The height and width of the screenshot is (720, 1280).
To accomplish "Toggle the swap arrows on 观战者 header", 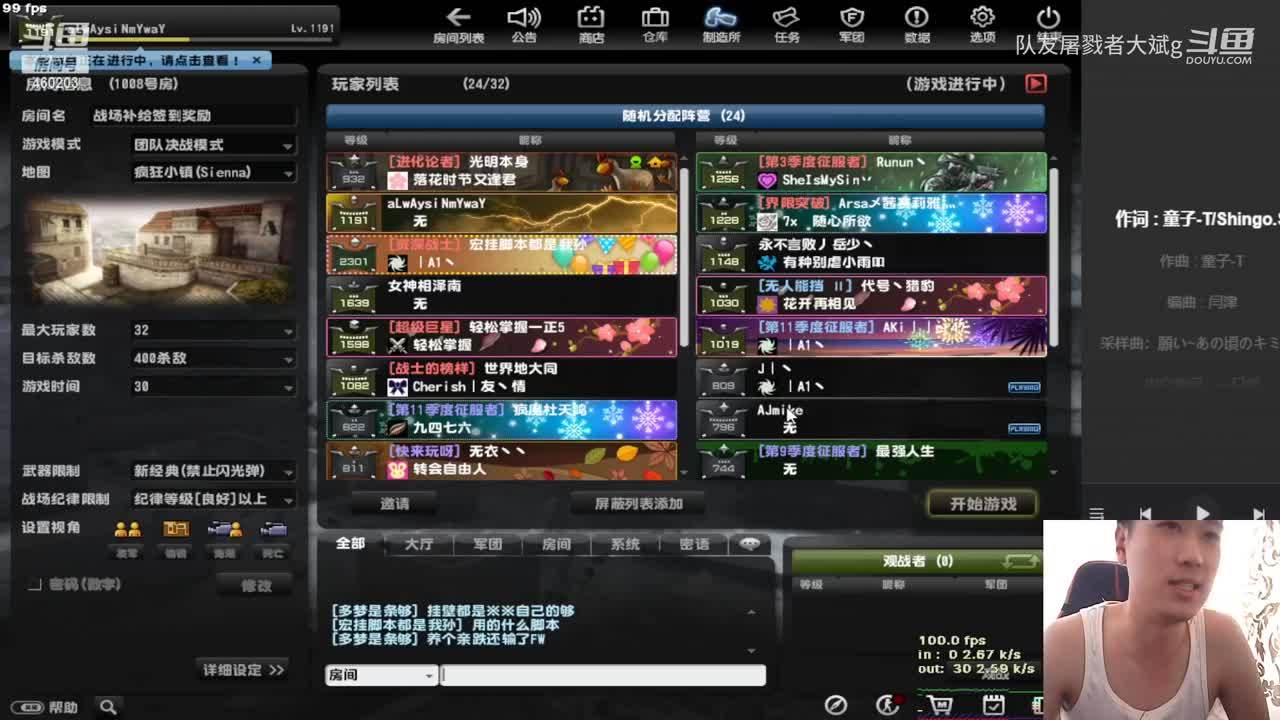I will coord(1019,562).
